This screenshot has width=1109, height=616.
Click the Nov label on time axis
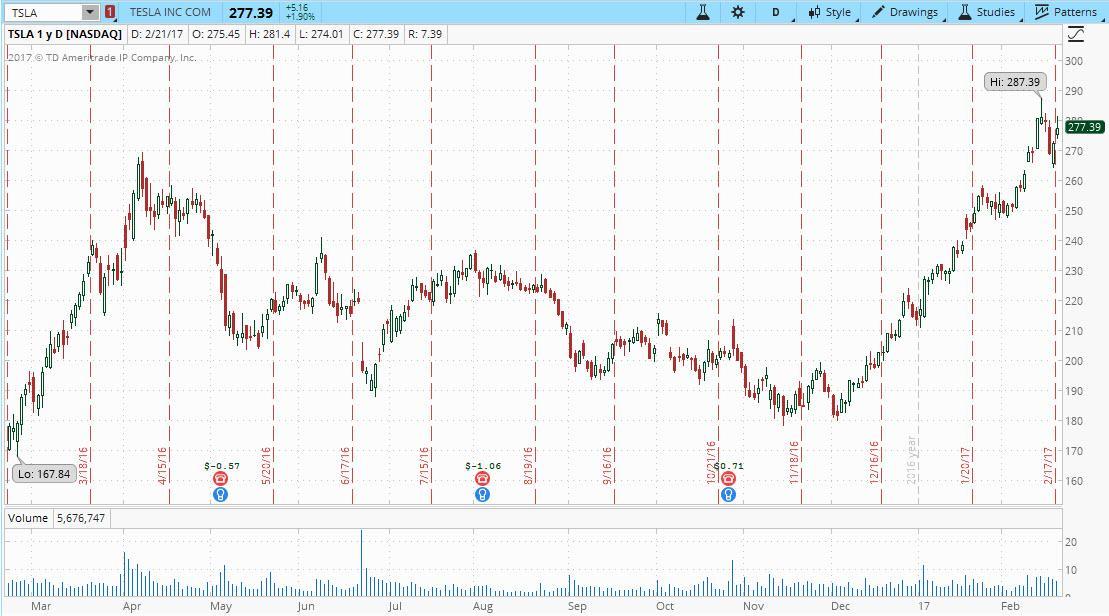point(753,606)
